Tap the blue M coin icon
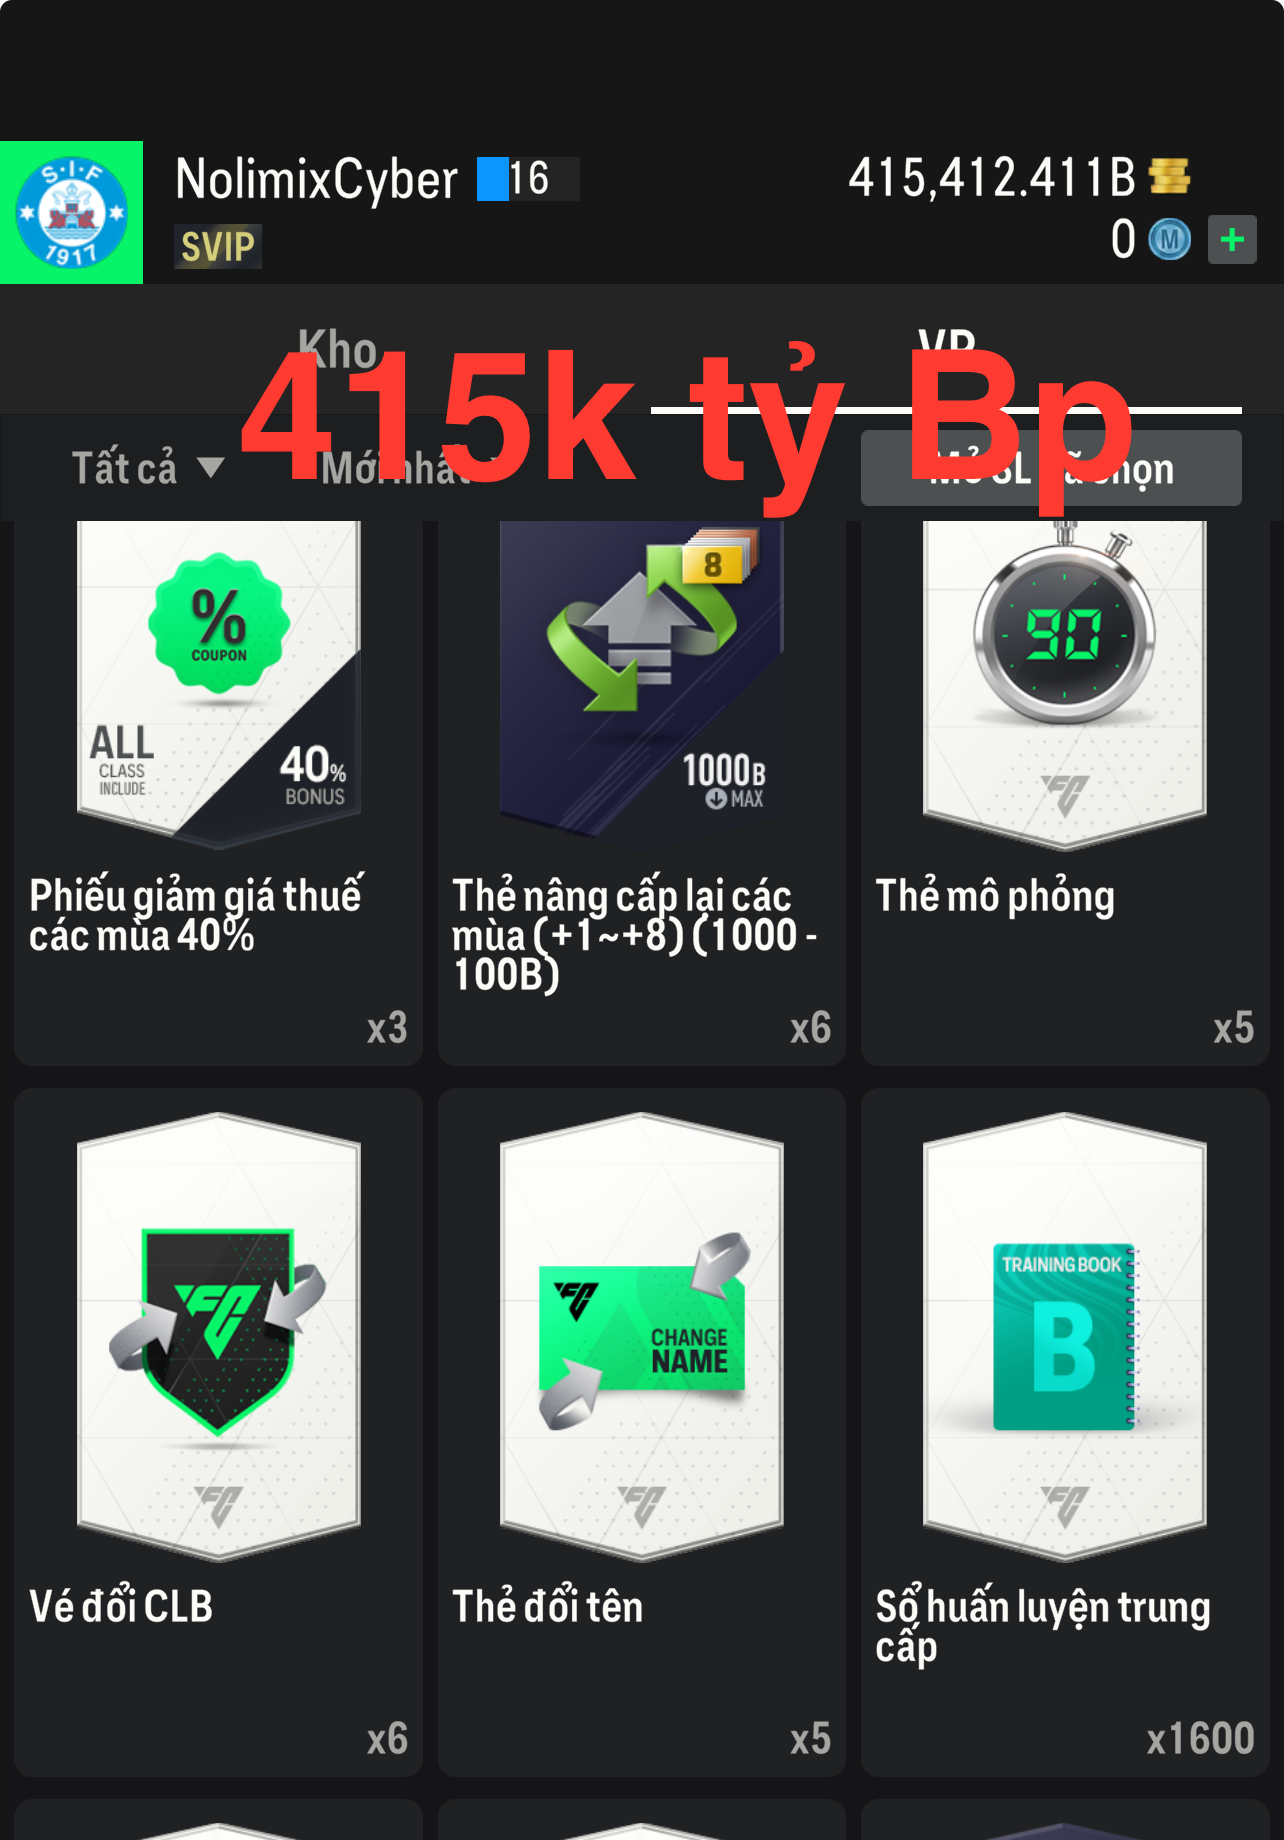 tap(1170, 240)
